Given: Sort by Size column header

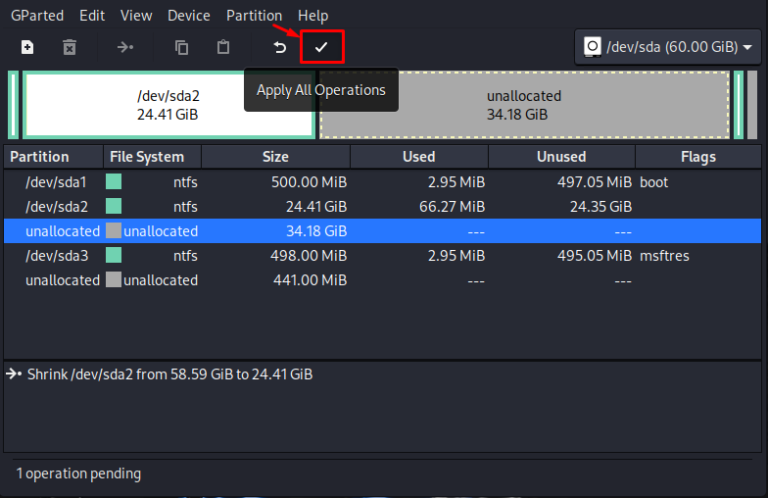Looking at the screenshot, I should coord(276,157).
